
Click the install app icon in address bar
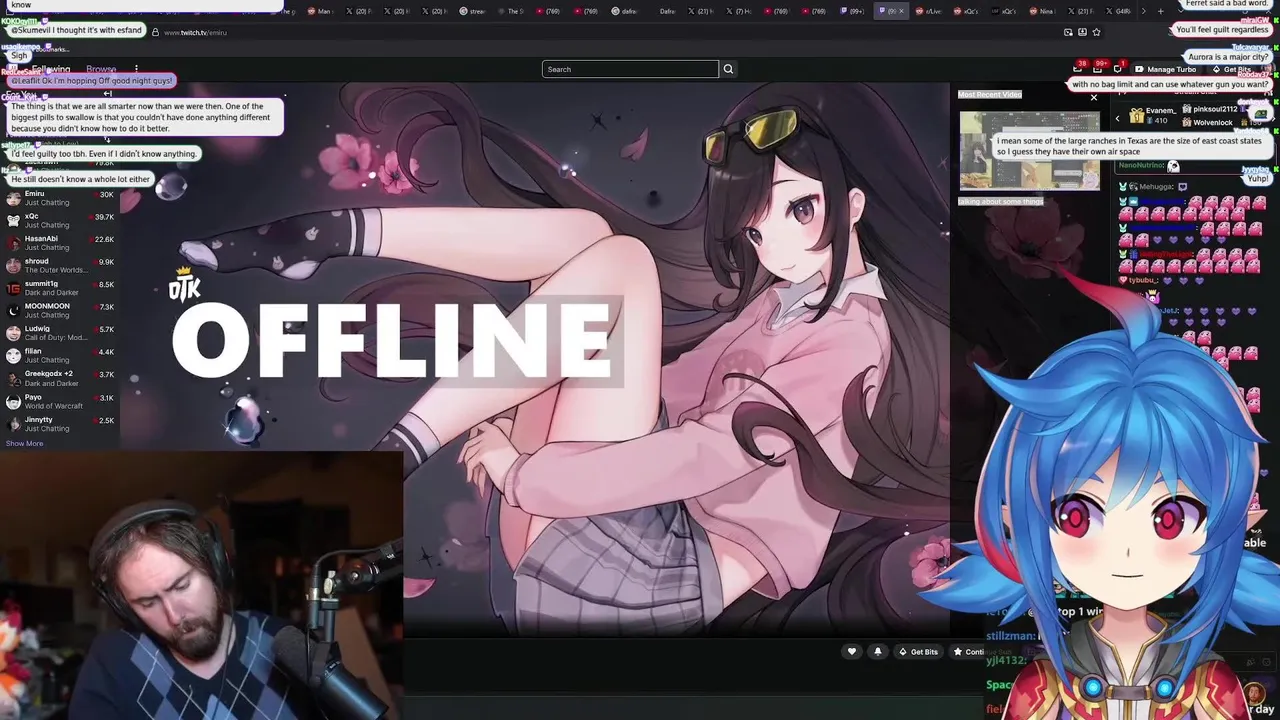pyautogui.click(x=1082, y=32)
